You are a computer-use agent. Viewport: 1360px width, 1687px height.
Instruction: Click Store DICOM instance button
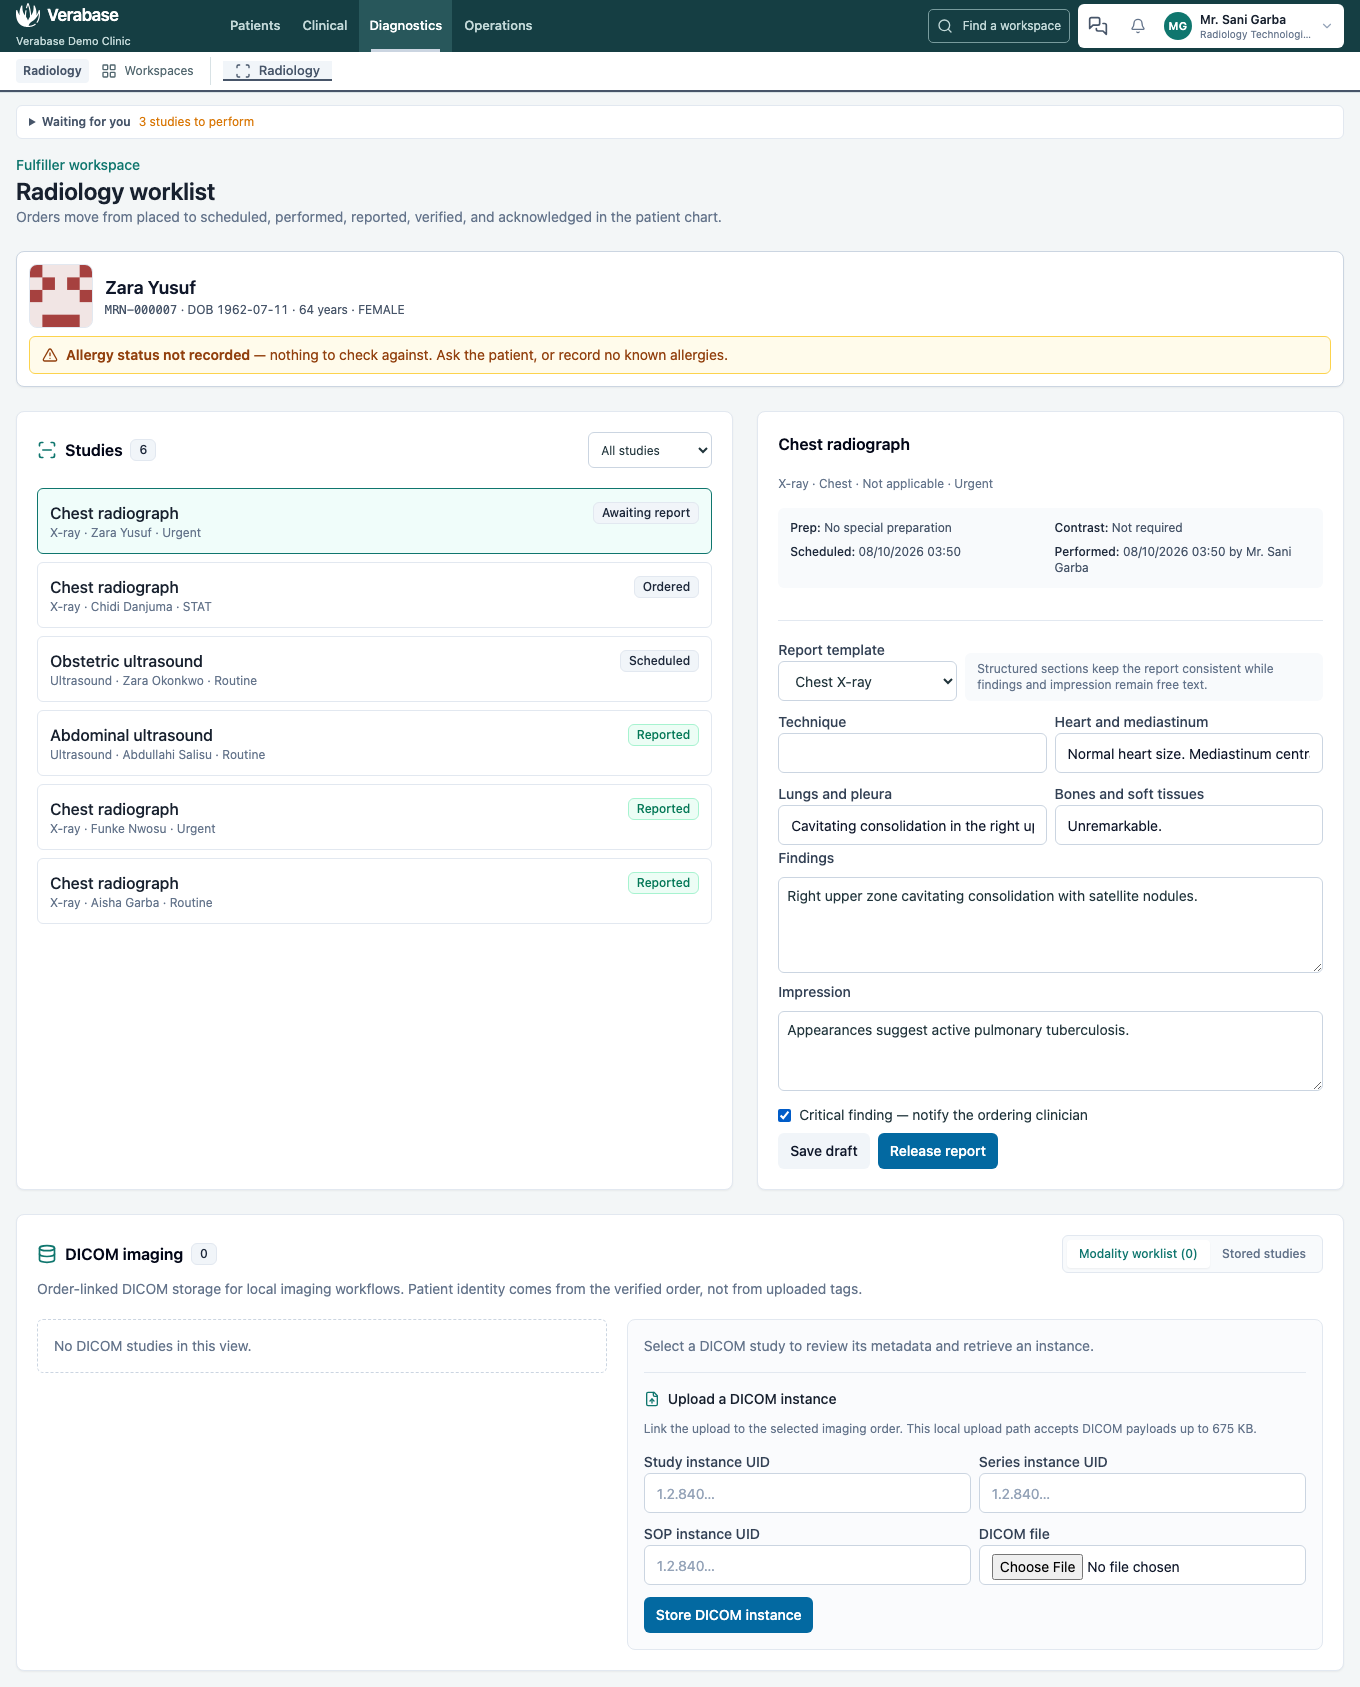coord(728,1615)
